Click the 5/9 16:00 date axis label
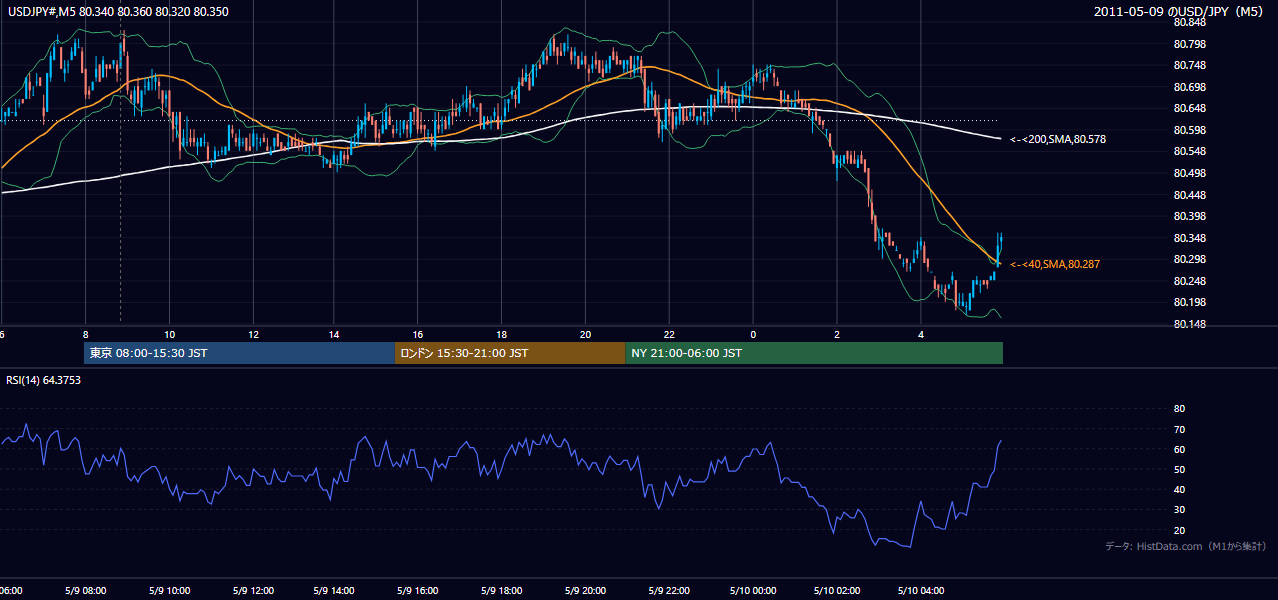The width and height of the screenshot is (1278, 600). [x=418, y=590]
